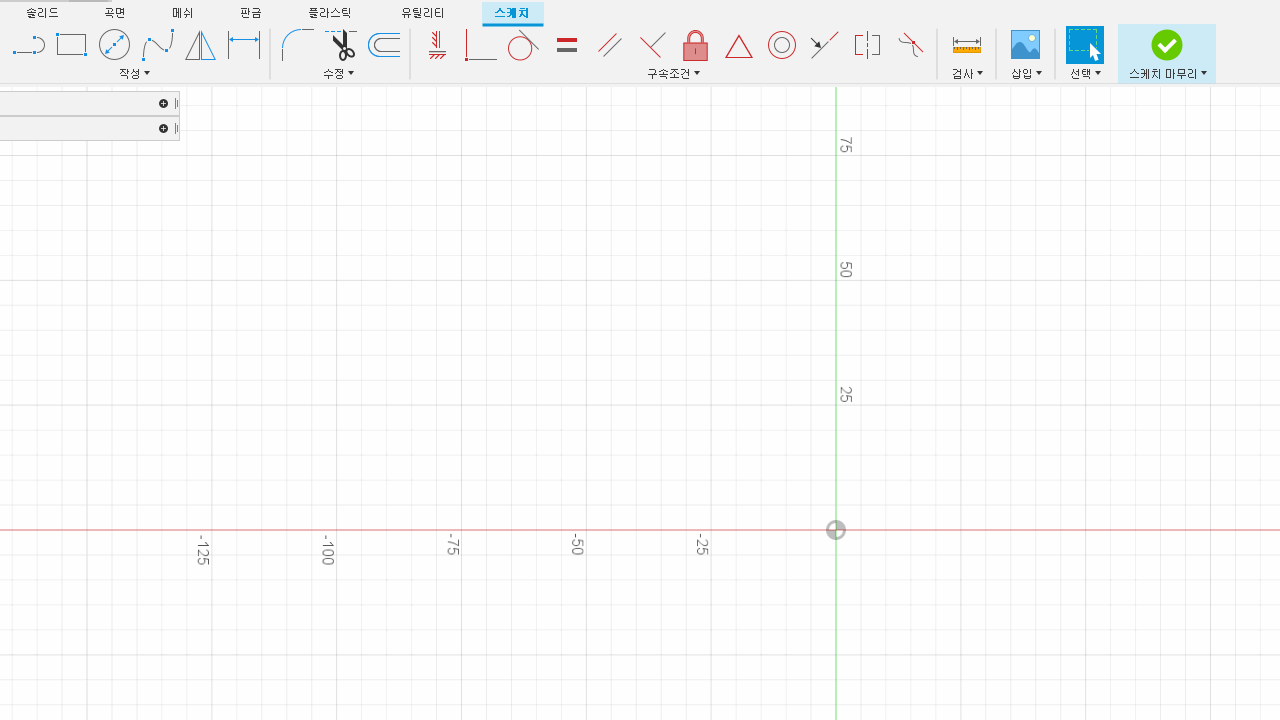Apply the Perpendicular constraint

[x=652, y=45]
